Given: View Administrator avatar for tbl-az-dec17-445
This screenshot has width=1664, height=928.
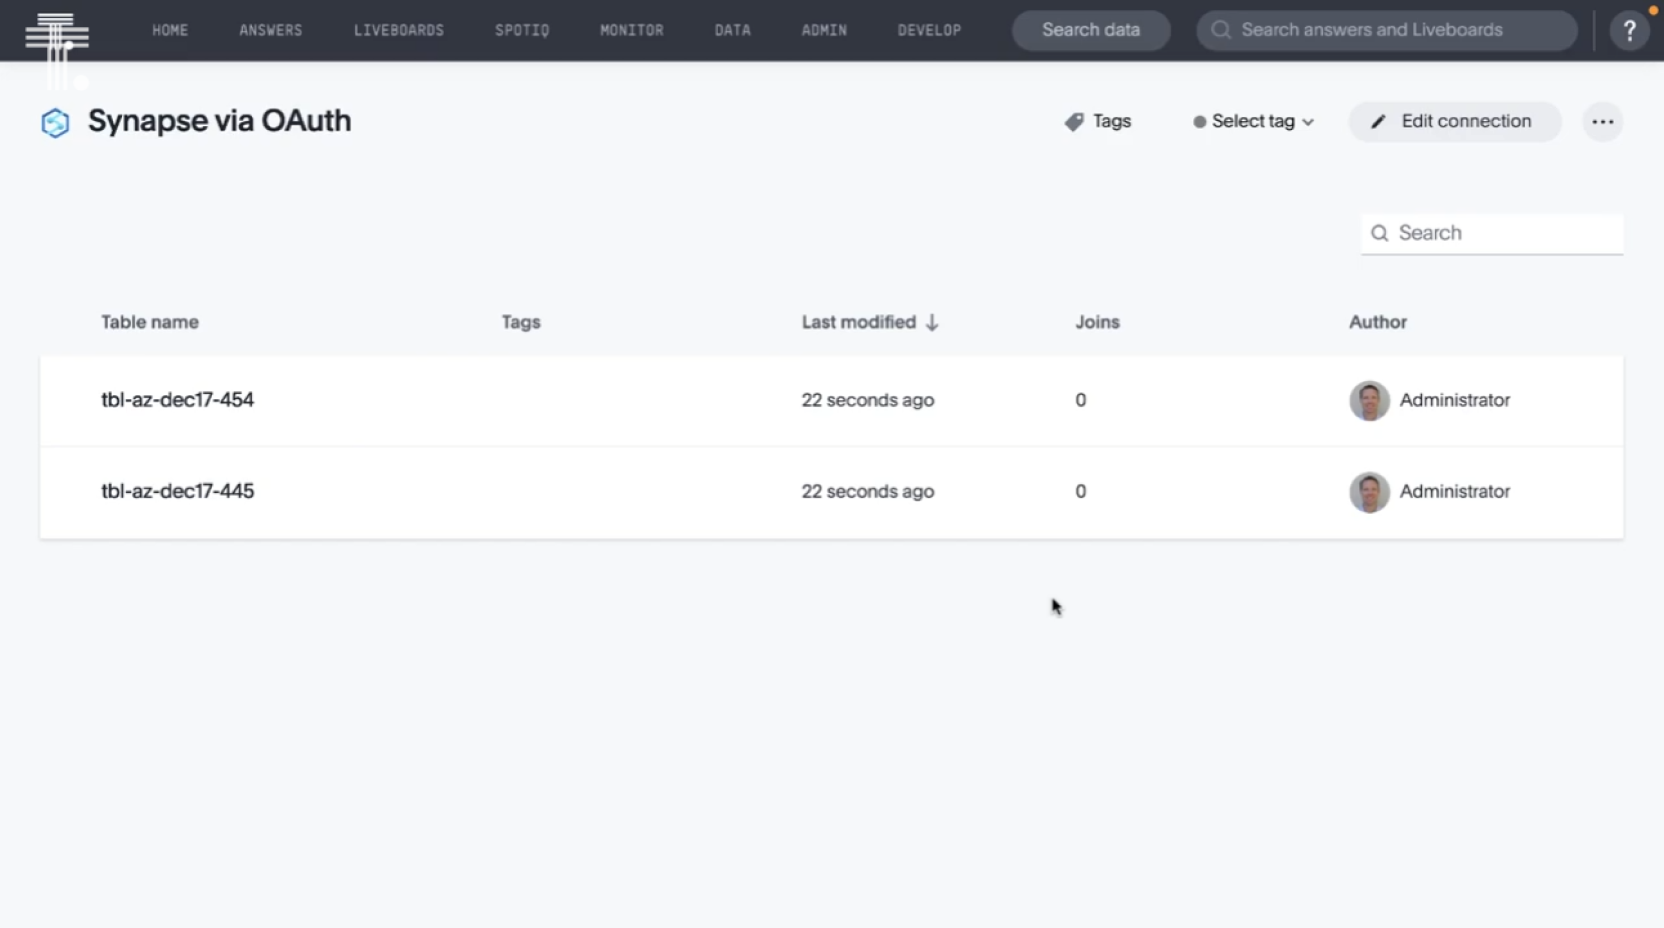Looking at the screenshot, I should [1369, 492].
